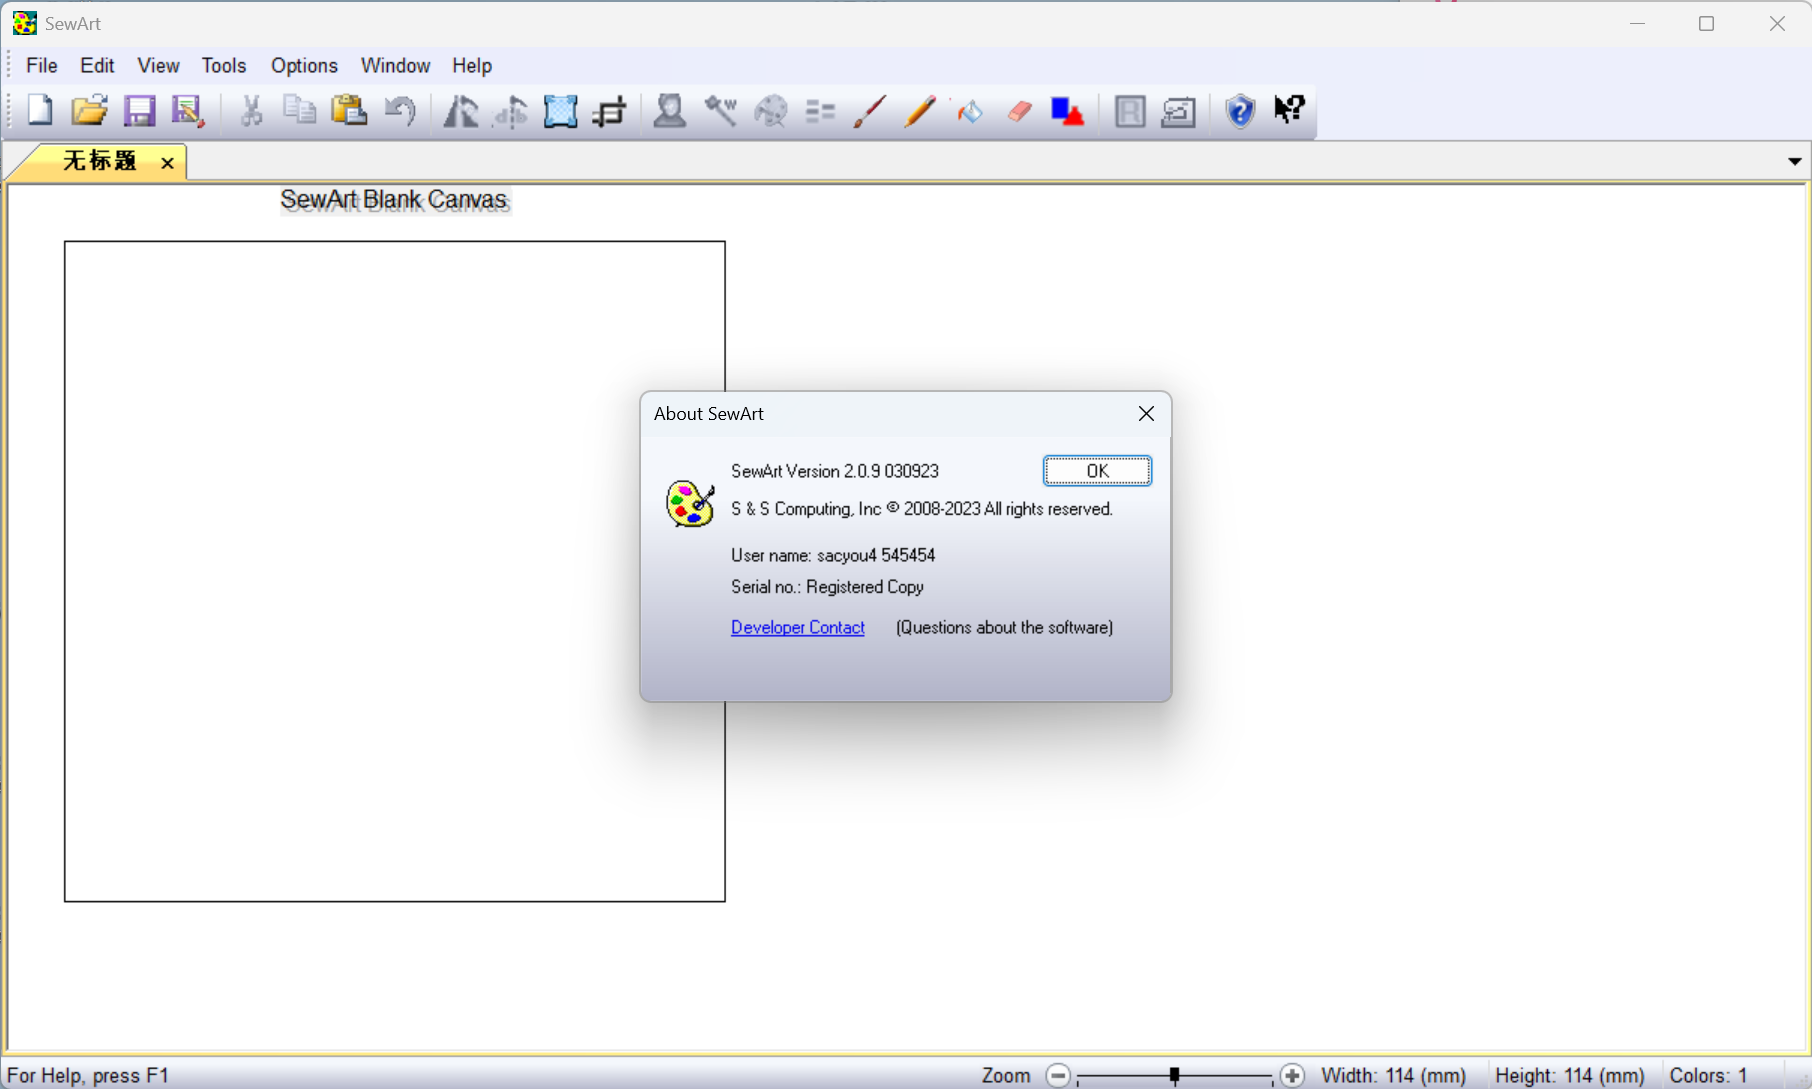Screen dimensions: 1812x1089
Task: Click the 'Width: 114 (mm)' status entry
Action: [1394, 1075]
